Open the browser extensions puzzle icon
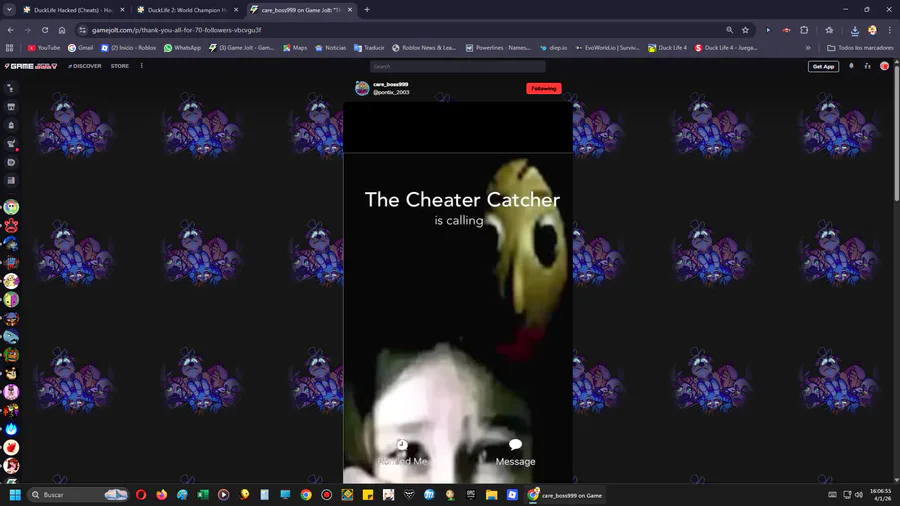The image size is (900, 506). pos(804,30)
